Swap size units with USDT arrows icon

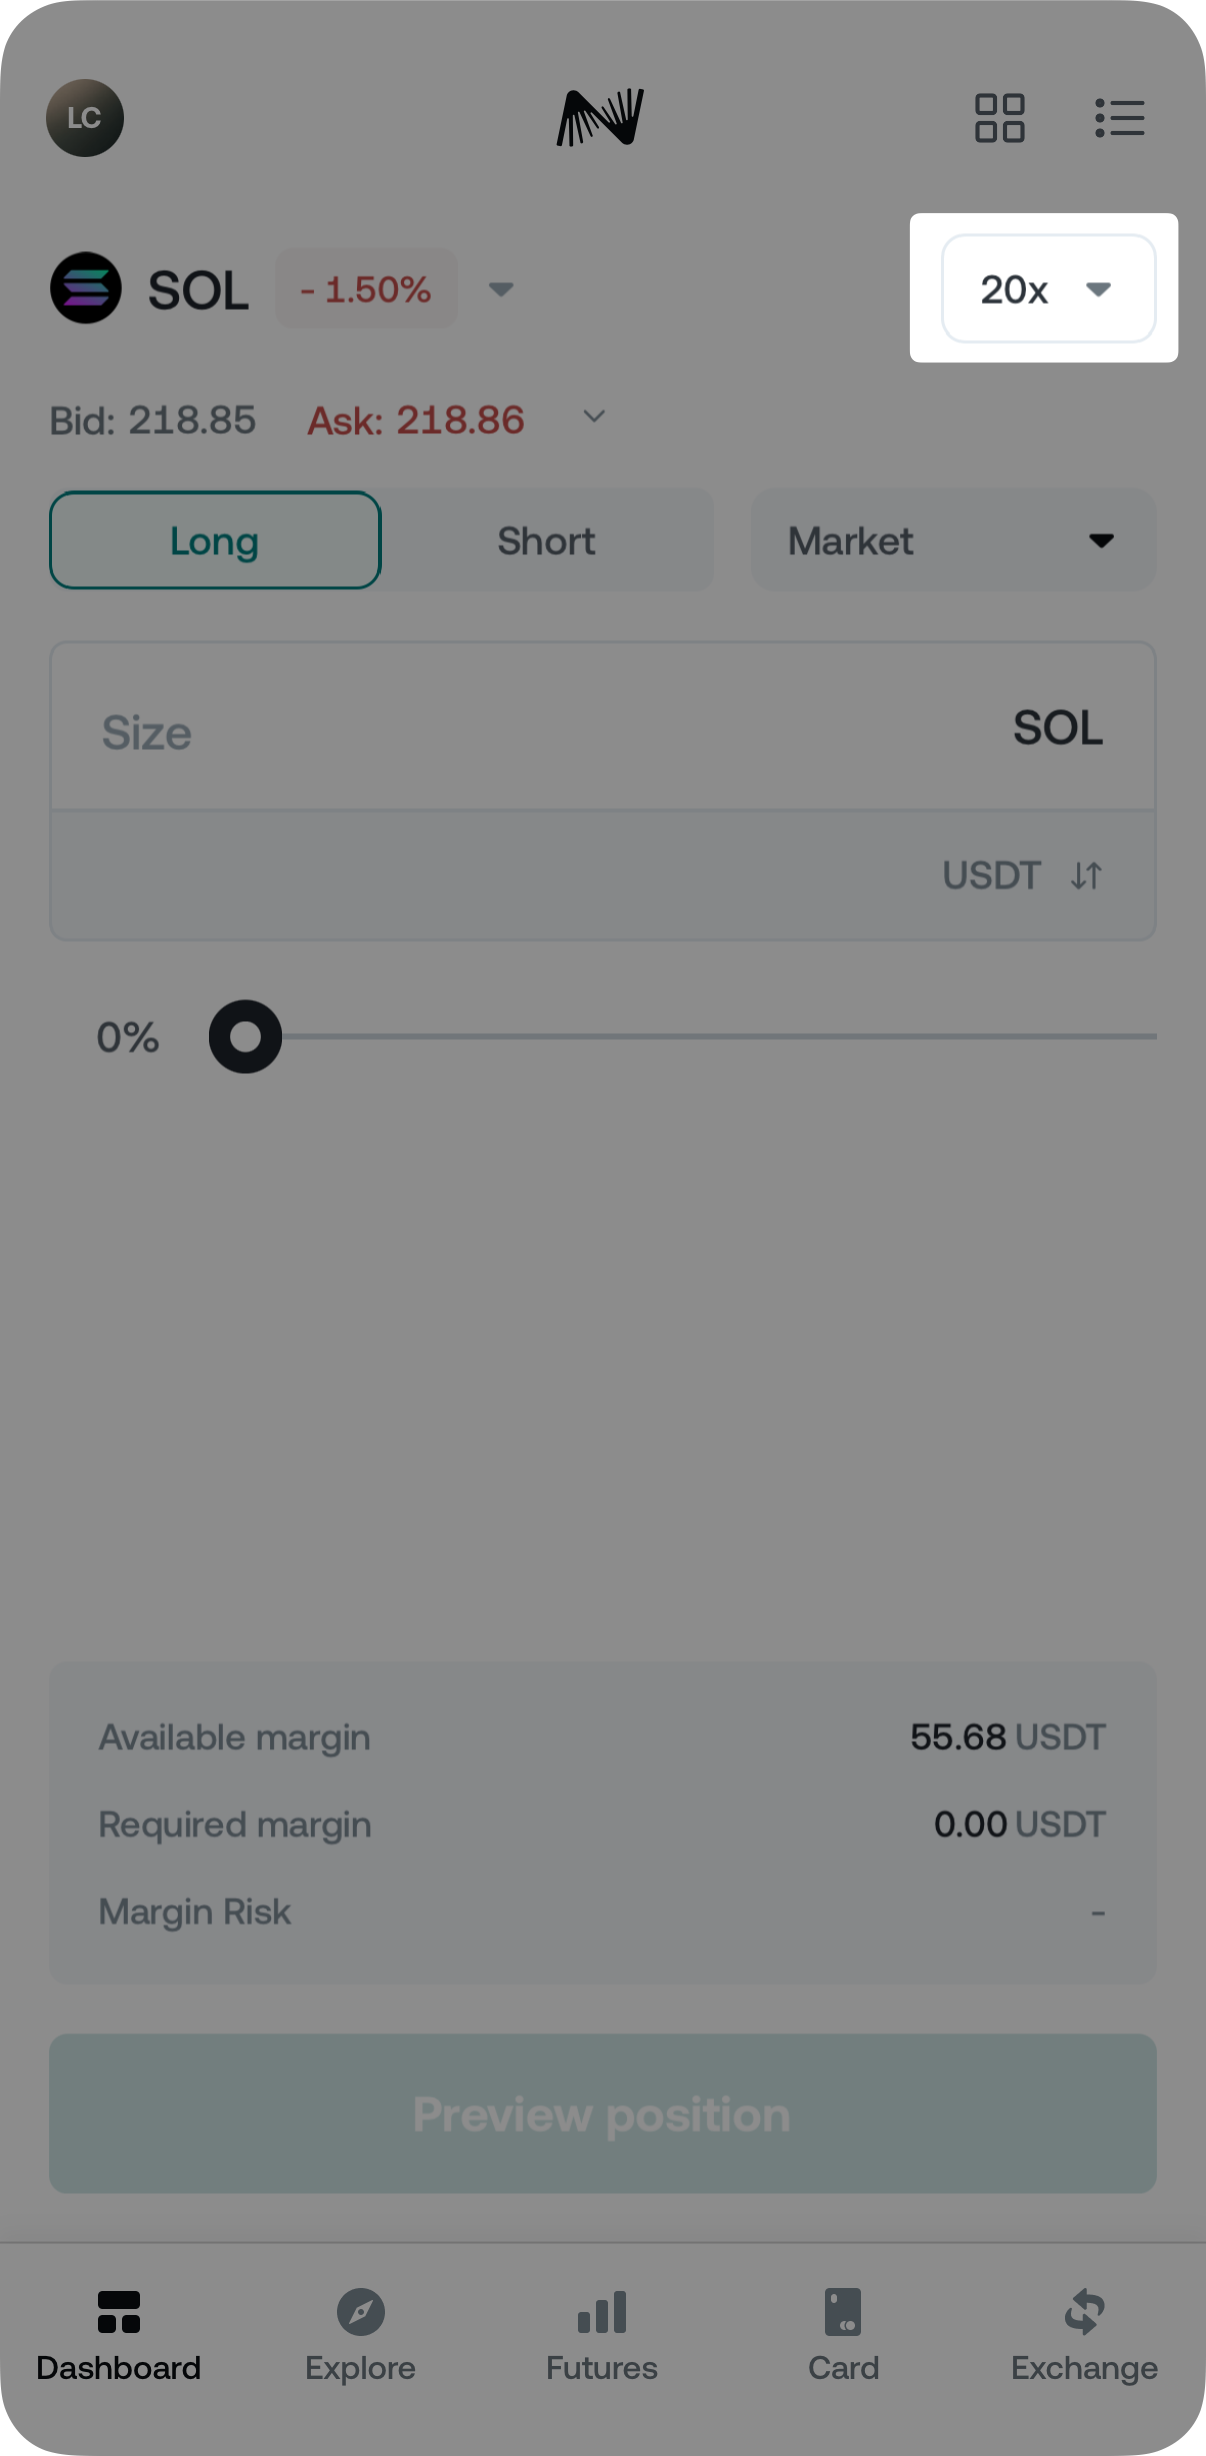pos(1086,876)
